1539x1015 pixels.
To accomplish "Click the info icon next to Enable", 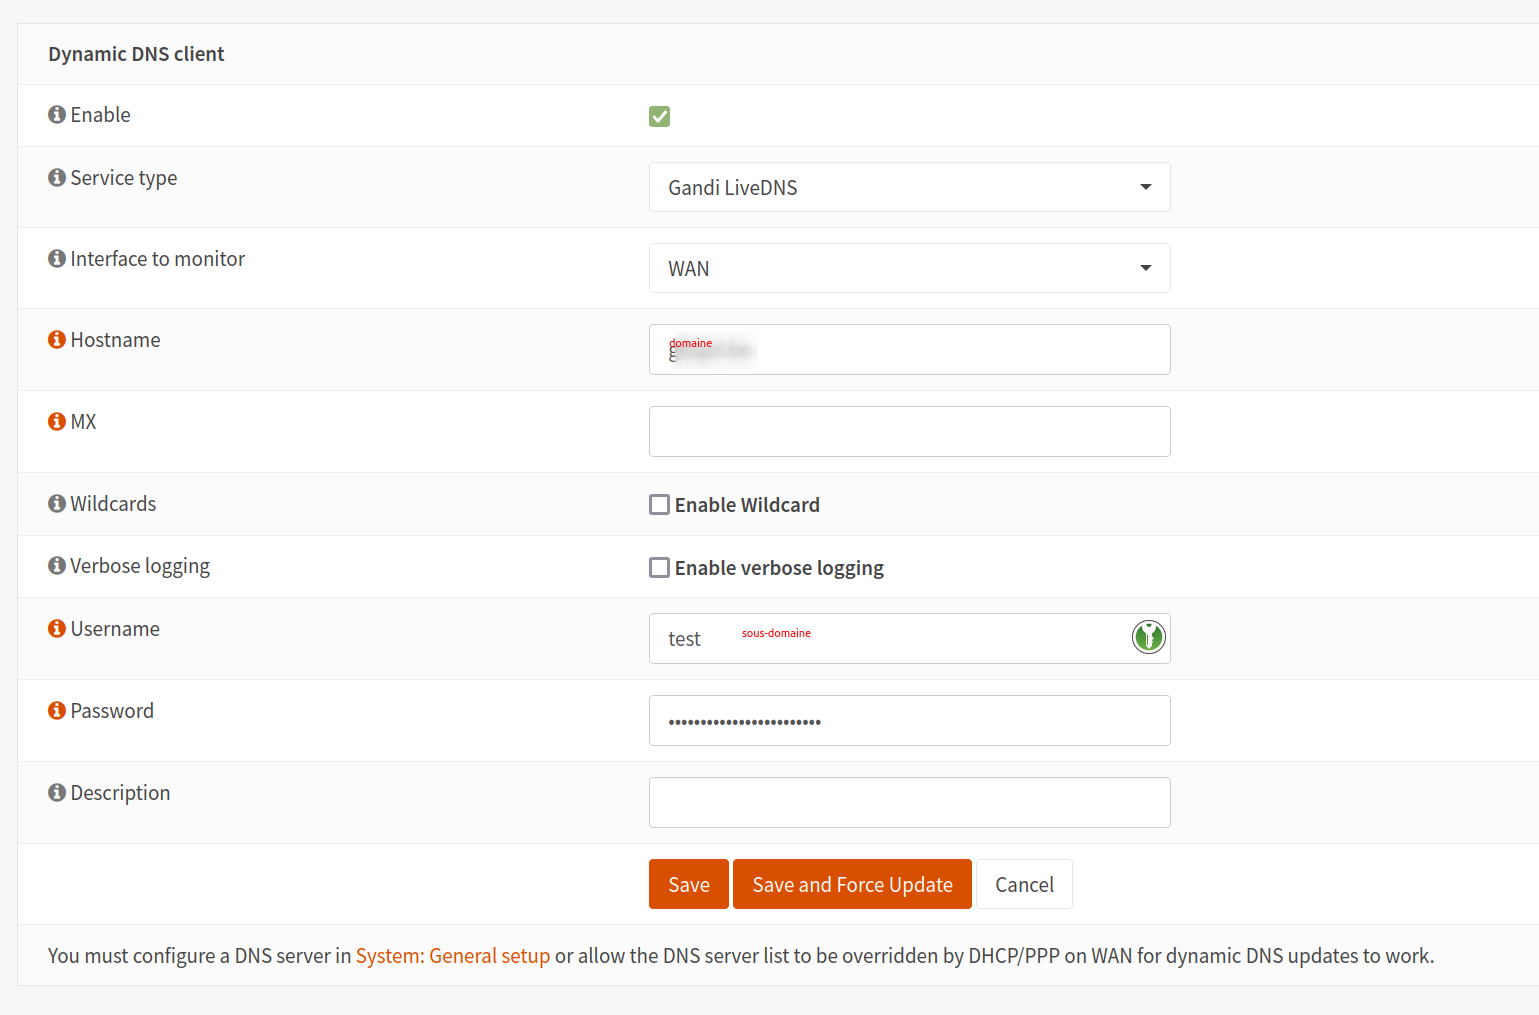I will (57, 115).
